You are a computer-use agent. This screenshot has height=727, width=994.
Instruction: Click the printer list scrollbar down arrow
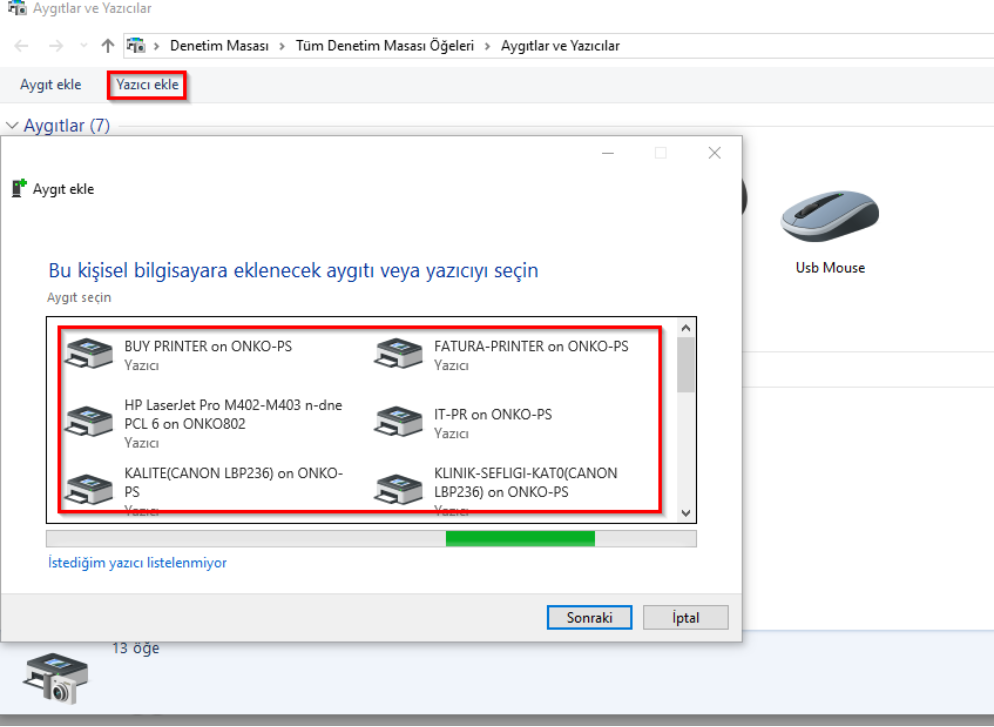pos(686,513)
